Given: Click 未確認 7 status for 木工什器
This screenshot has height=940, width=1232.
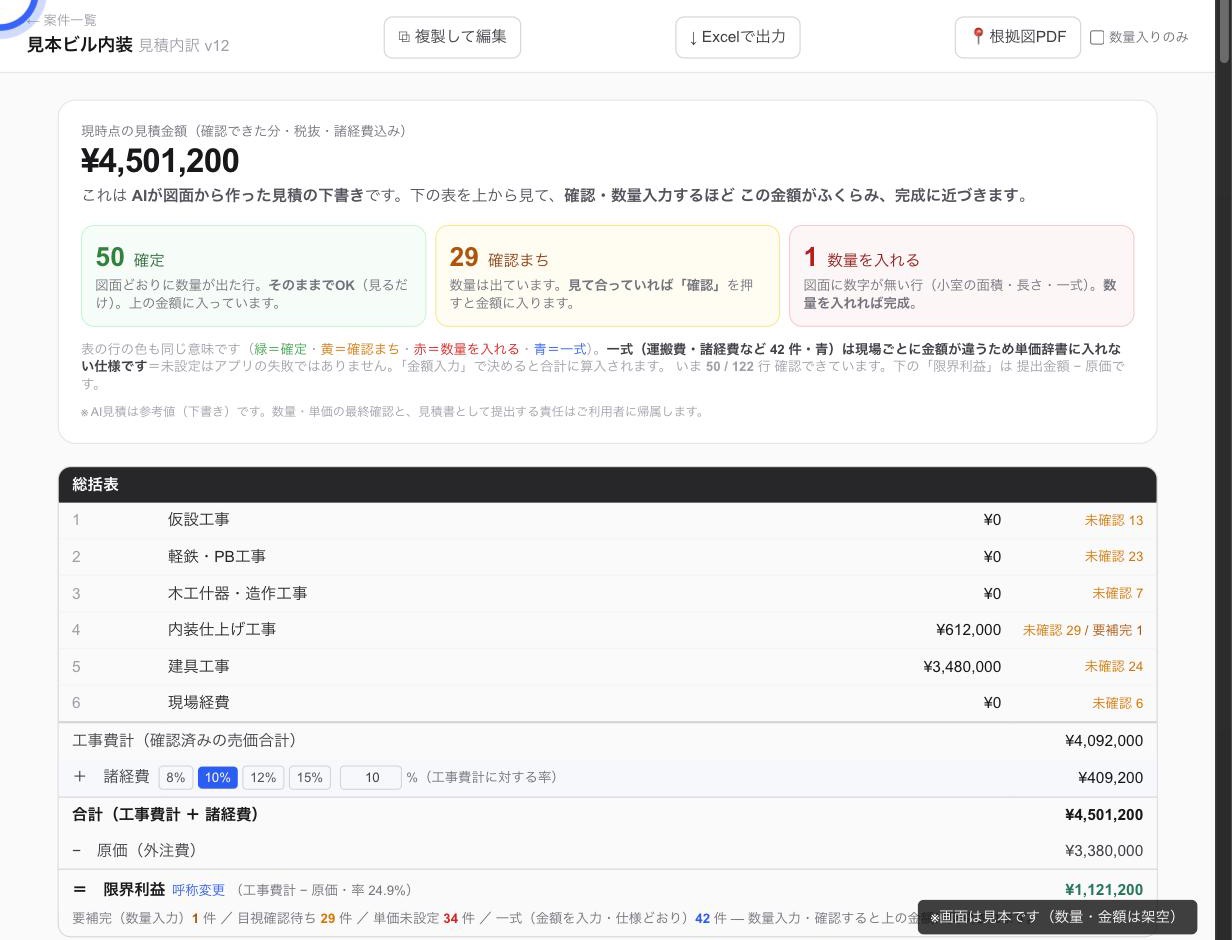Looking at the screenshot, I should 1117,593.
